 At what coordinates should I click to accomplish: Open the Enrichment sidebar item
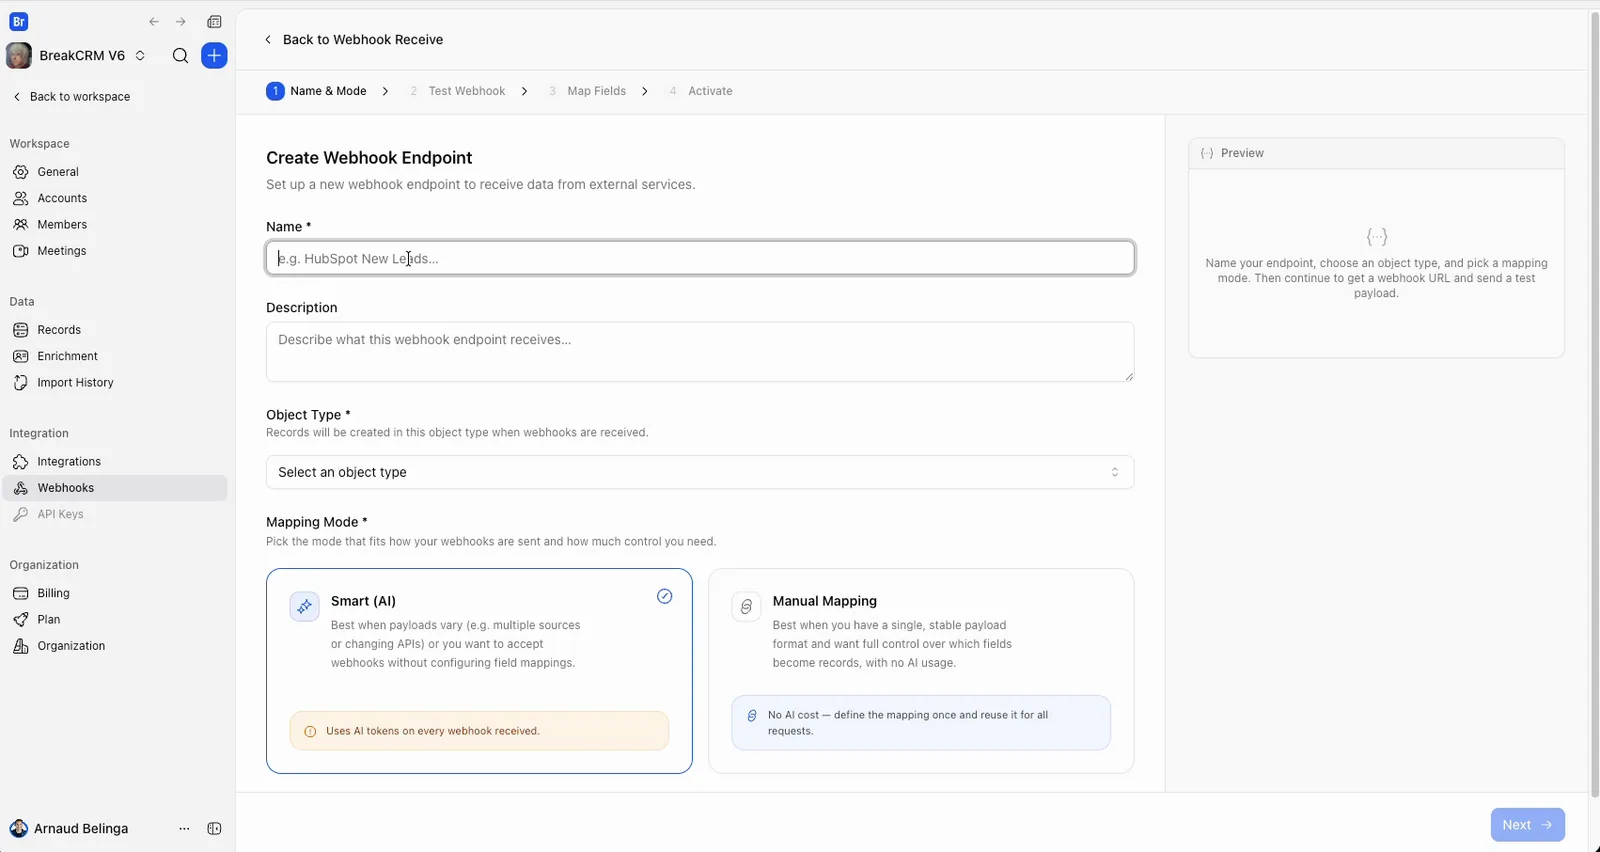pyautogui.click(x=115, y=356)
